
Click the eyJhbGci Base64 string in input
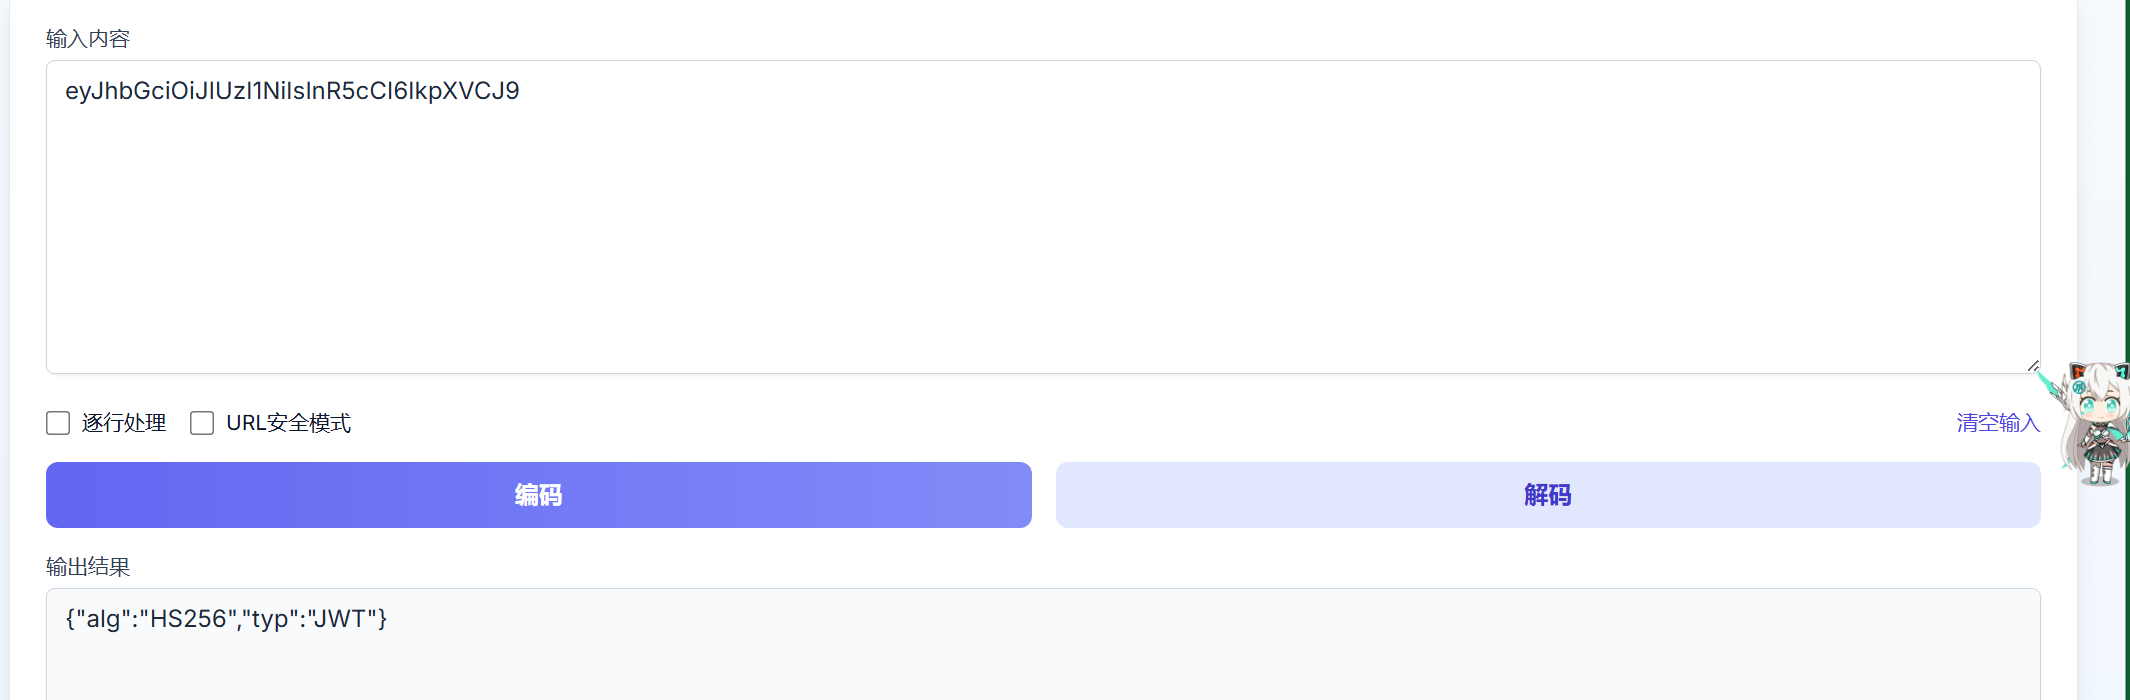[x=292, y=91]
